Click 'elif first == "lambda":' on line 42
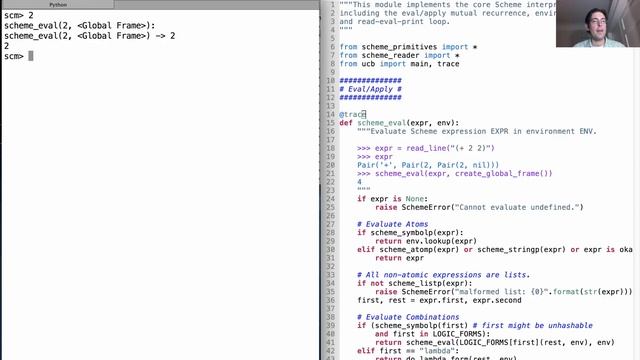 pyautogui.click(x=408, y=351)
